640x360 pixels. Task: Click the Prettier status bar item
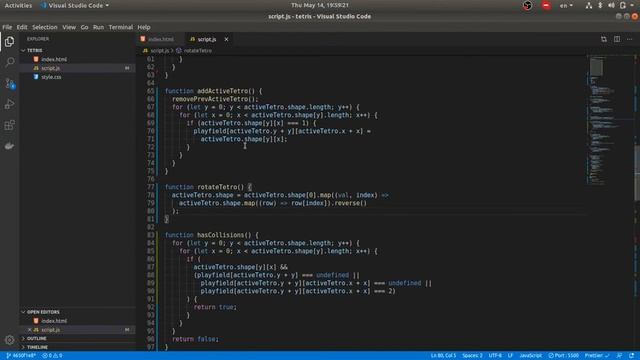597,356
